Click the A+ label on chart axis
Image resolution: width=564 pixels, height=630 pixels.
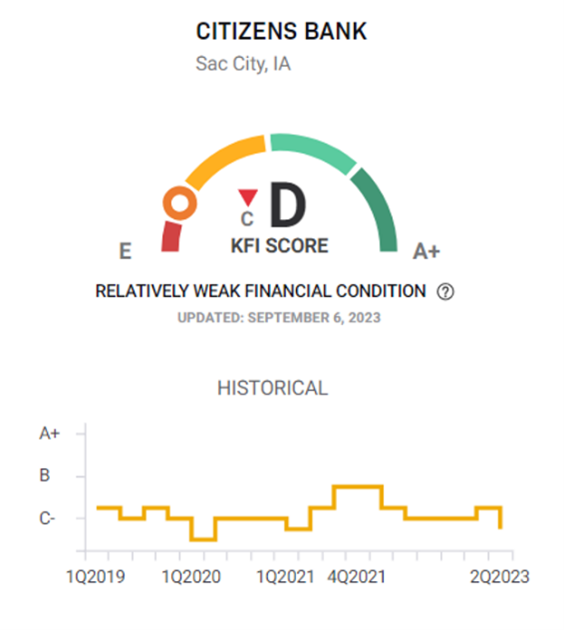point(50,434)
